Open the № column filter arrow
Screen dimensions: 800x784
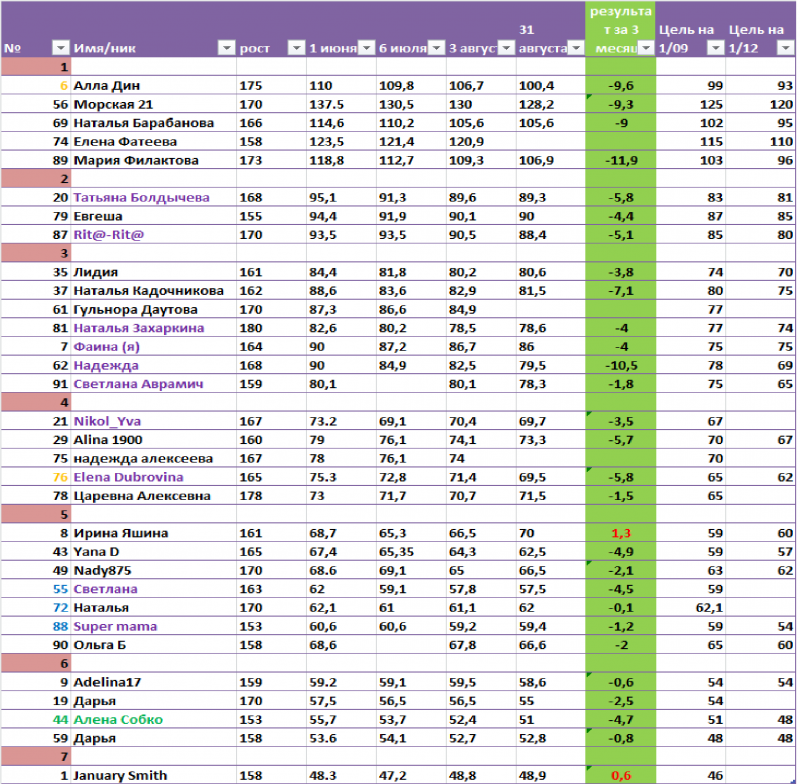[59, 48]
